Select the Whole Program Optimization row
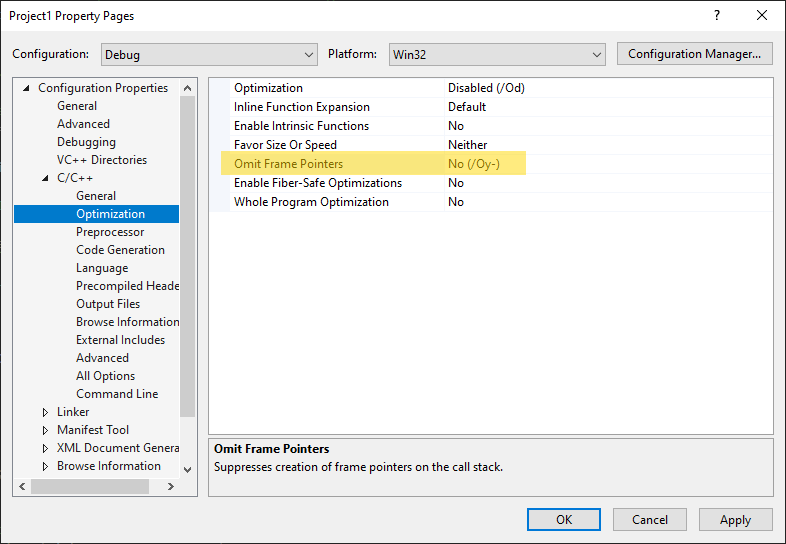Image resolution: width=786 pixels, height=544 pixels. [x=311, y=202]
